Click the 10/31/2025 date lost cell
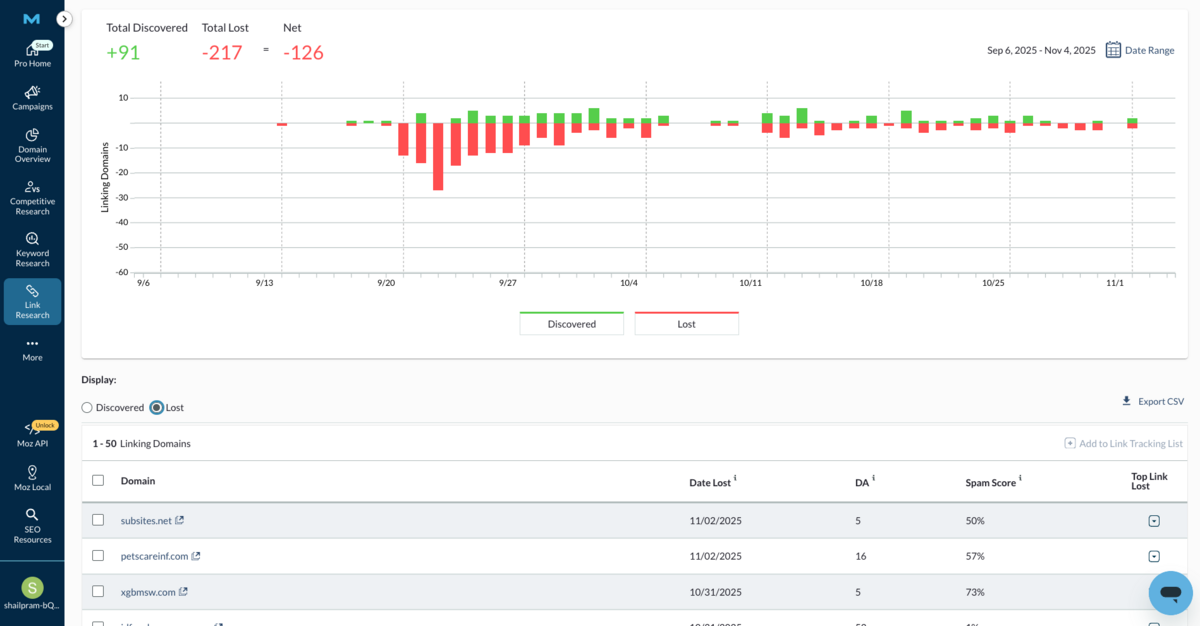Image resolution: width=1200 pixels, height=626 pixels. (716, 592)
